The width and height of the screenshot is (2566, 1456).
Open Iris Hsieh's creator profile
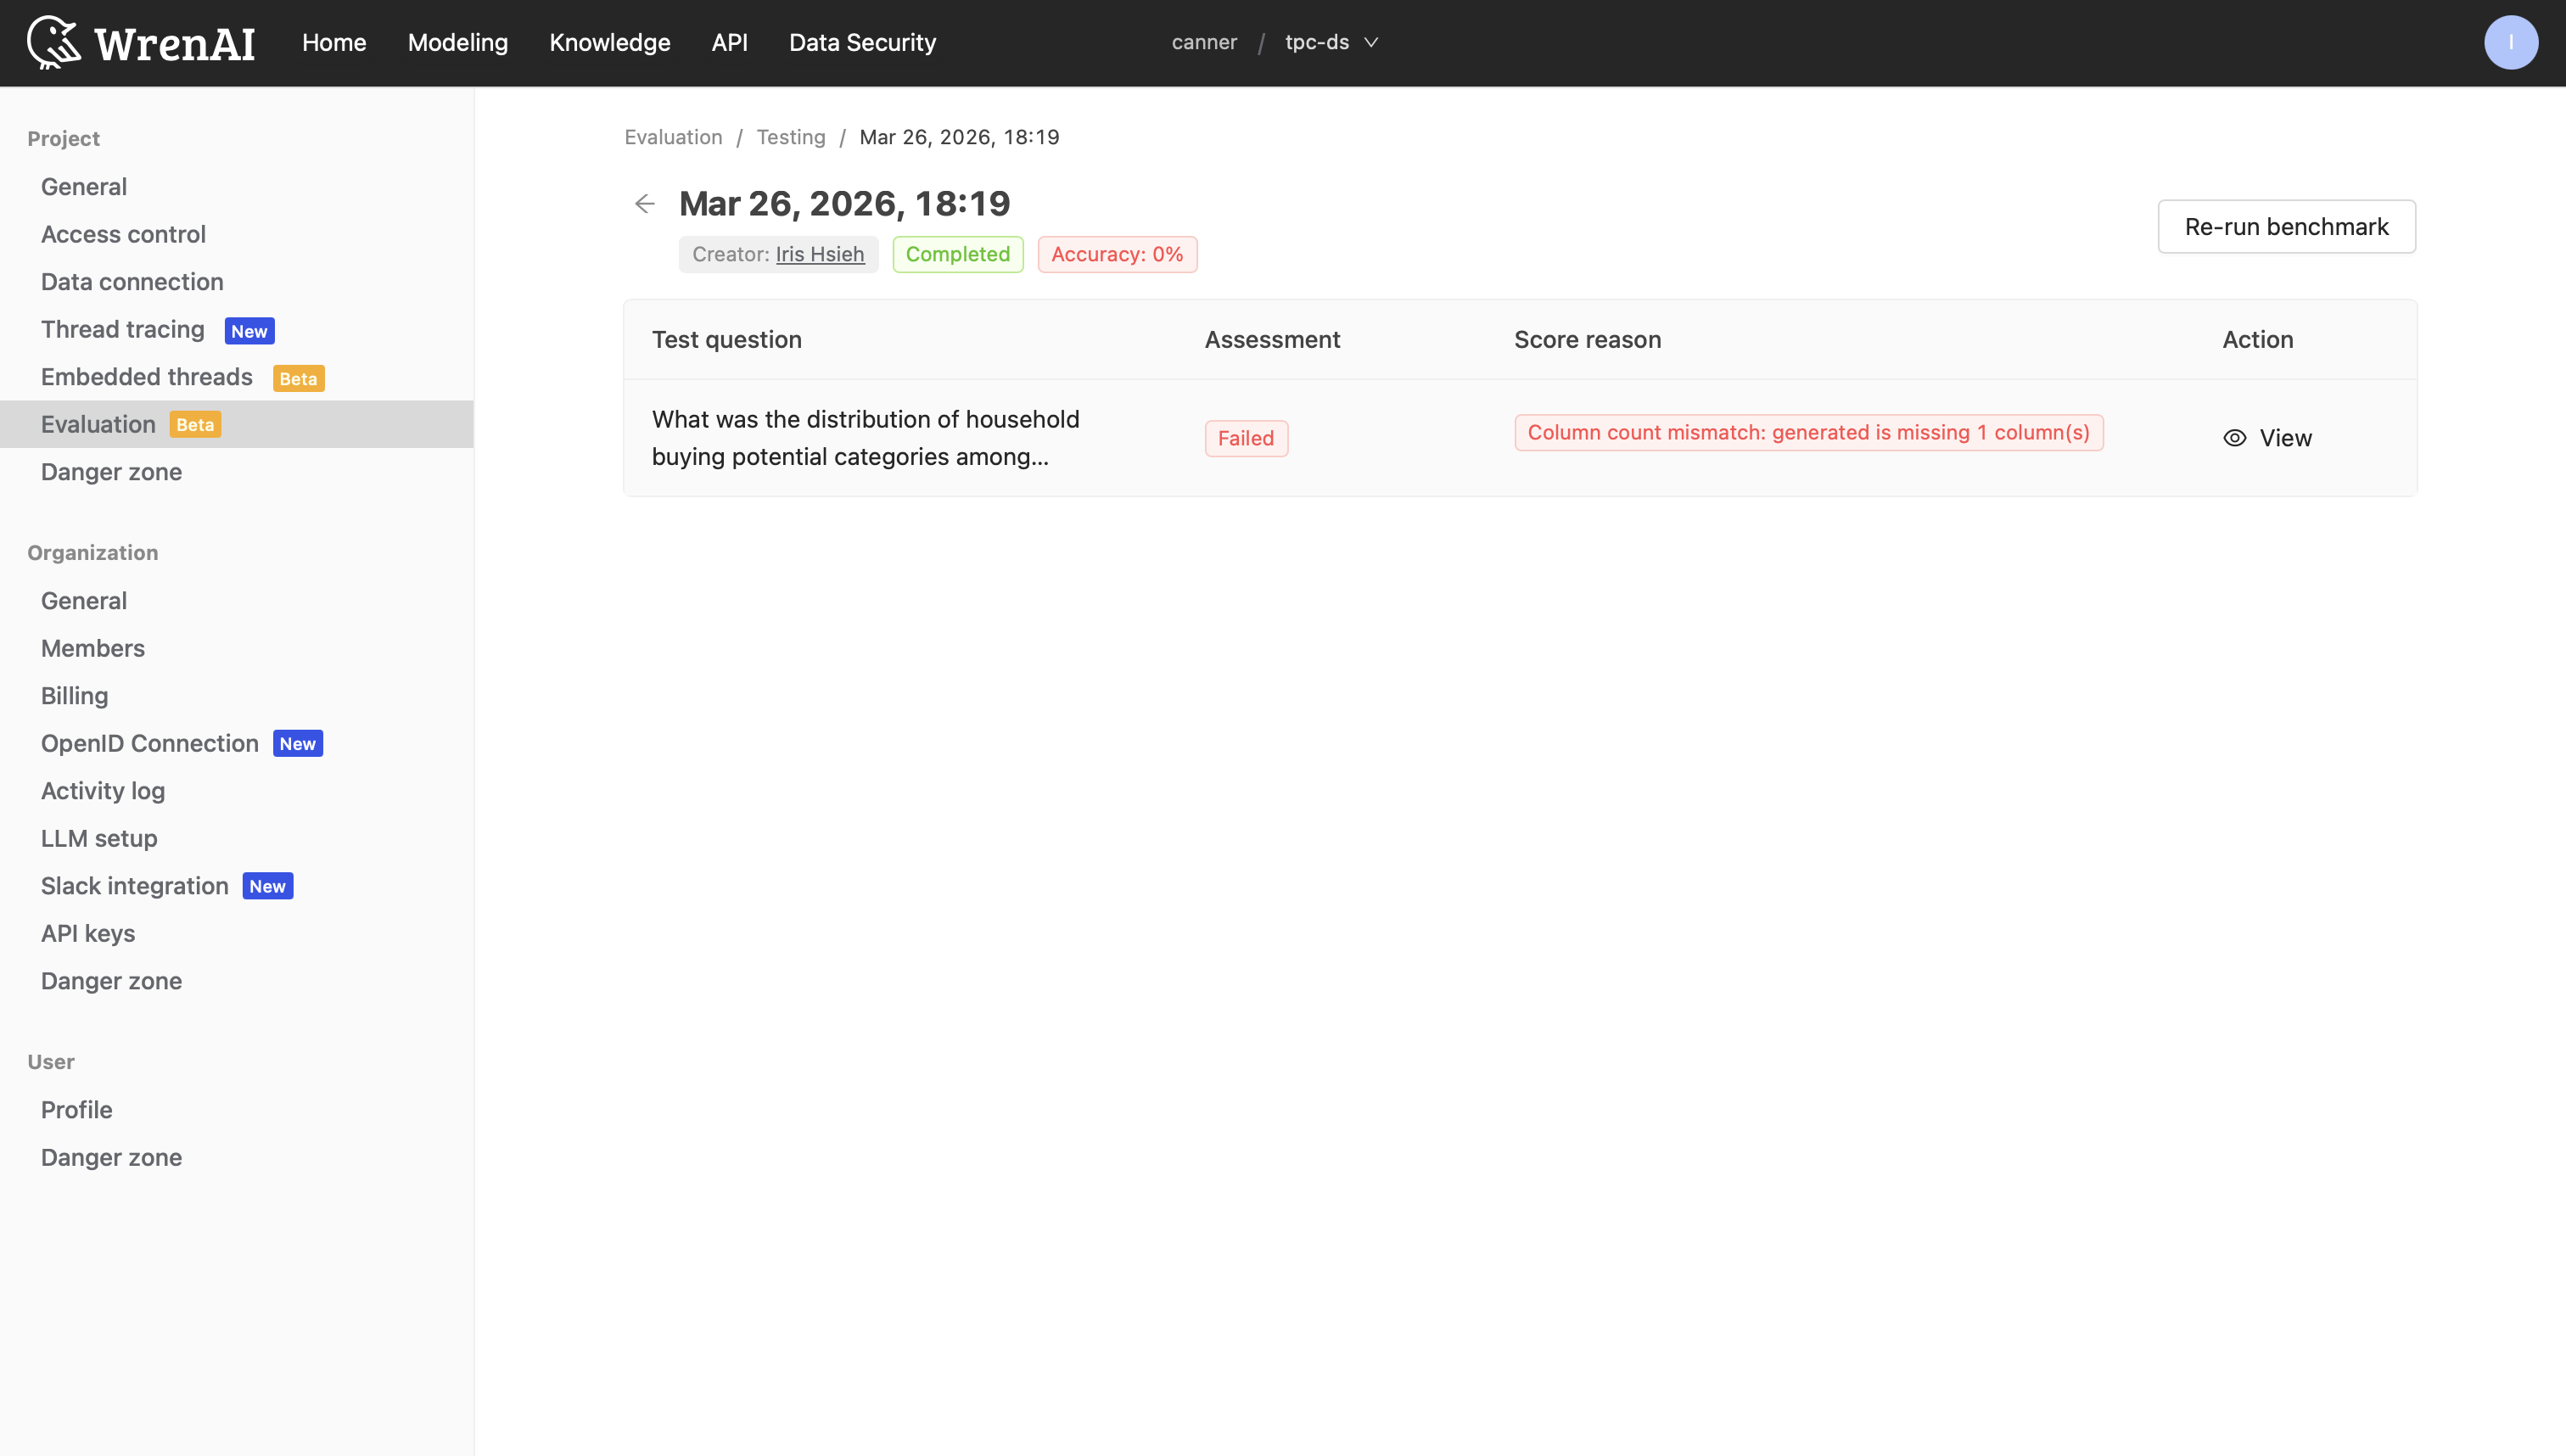tap(820, 254)
